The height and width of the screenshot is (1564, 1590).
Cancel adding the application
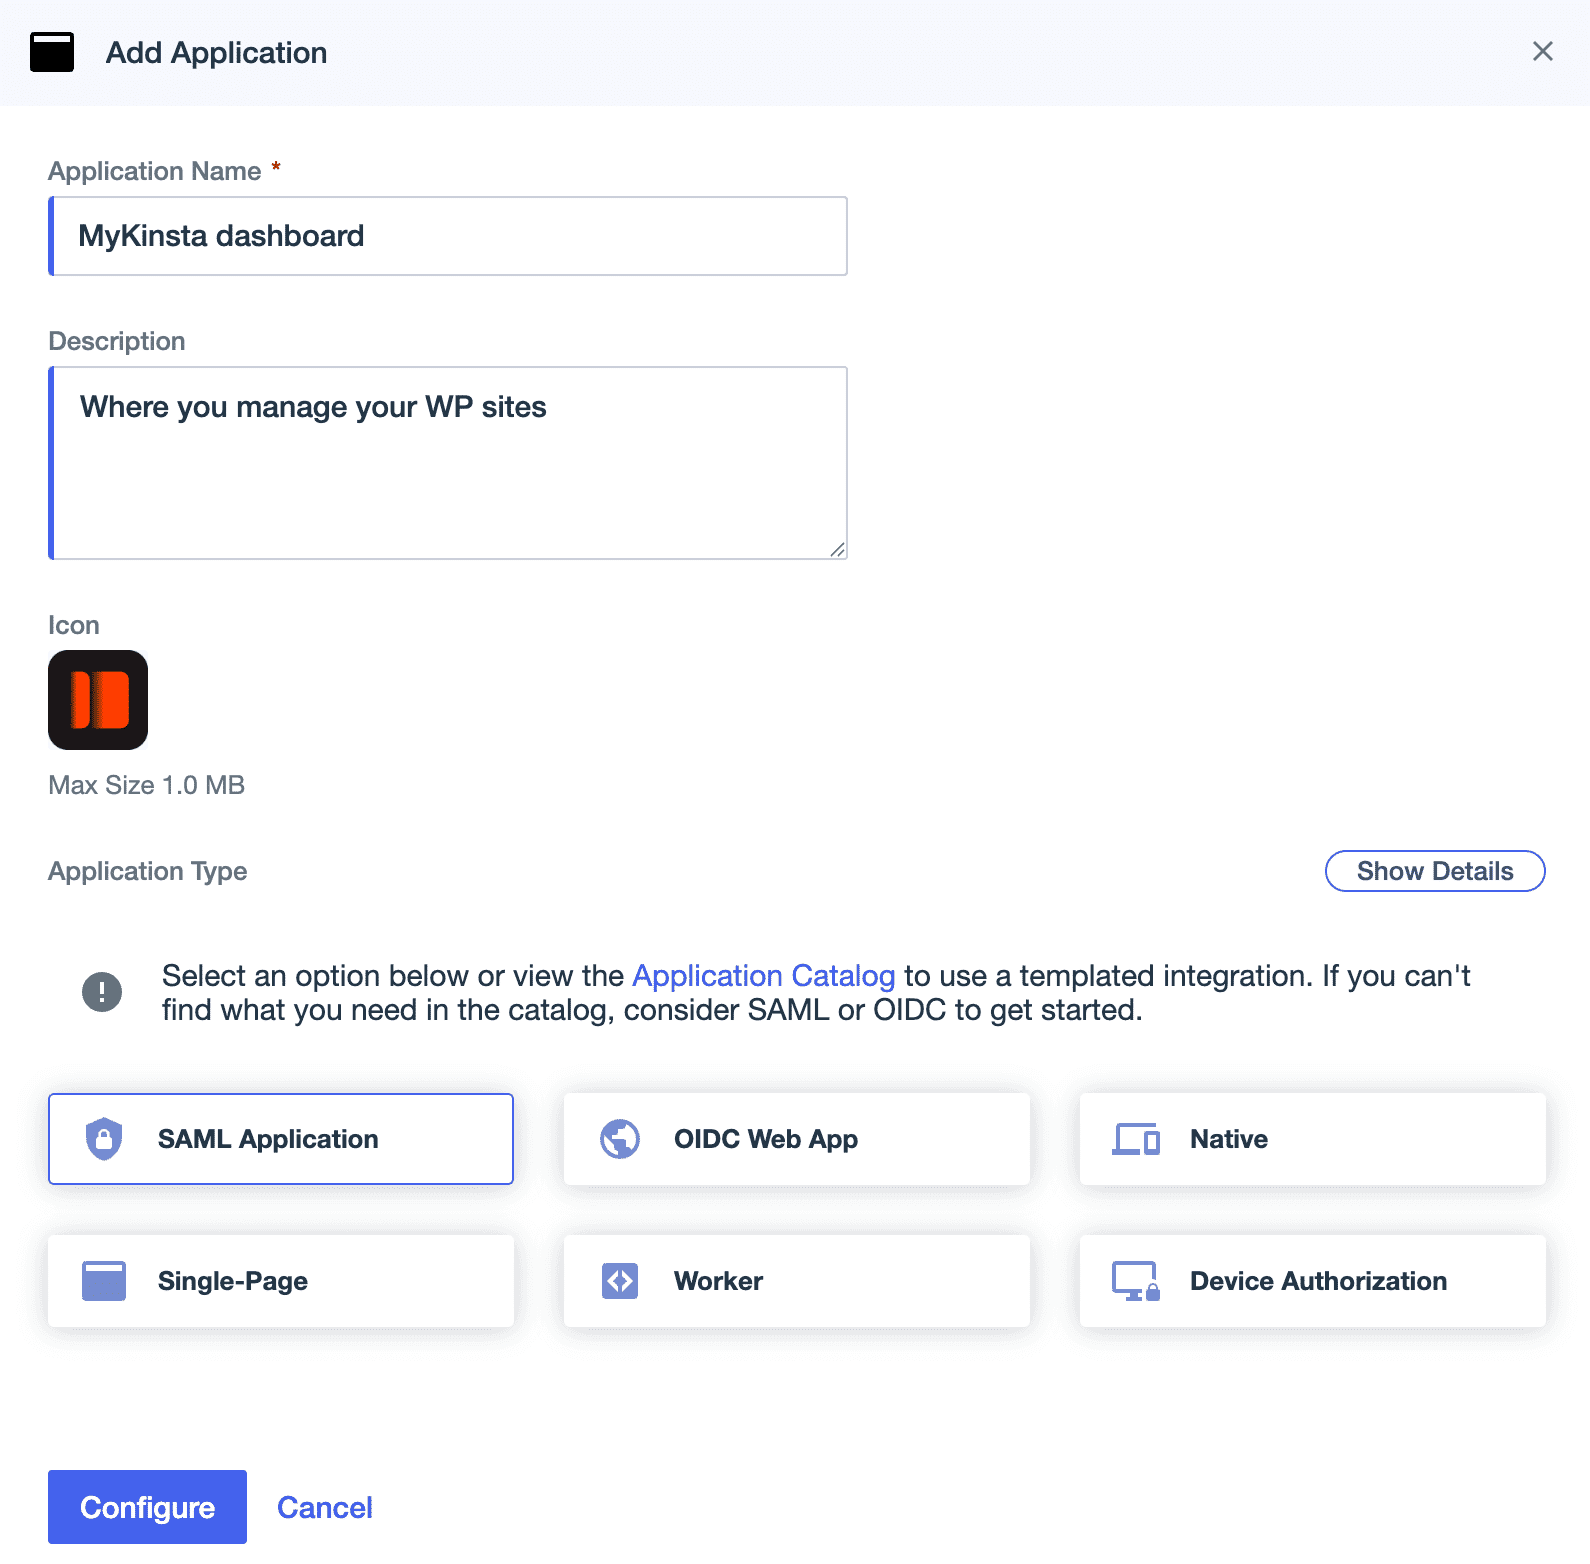click(324, 1506)
